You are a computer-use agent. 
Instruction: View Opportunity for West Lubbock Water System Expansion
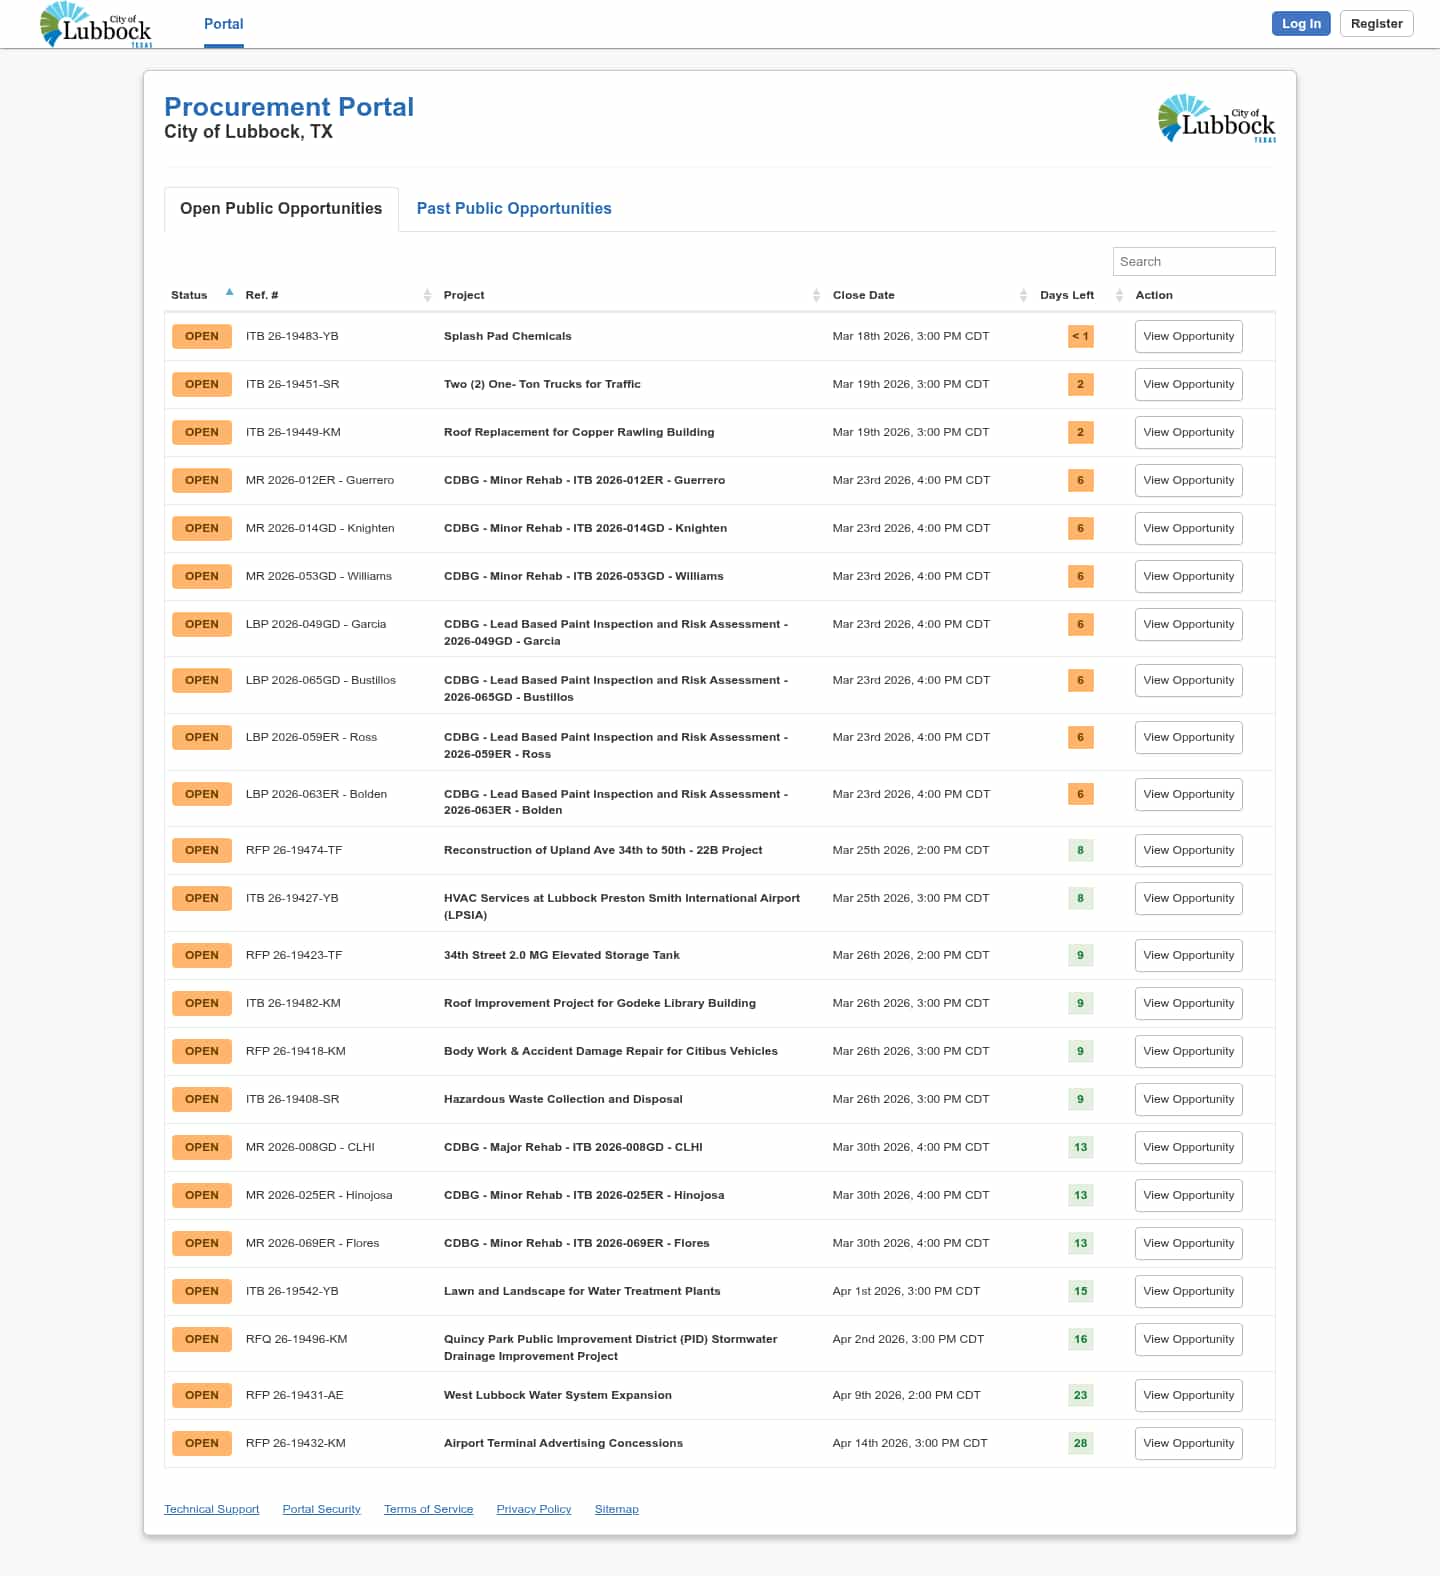1188,1396
